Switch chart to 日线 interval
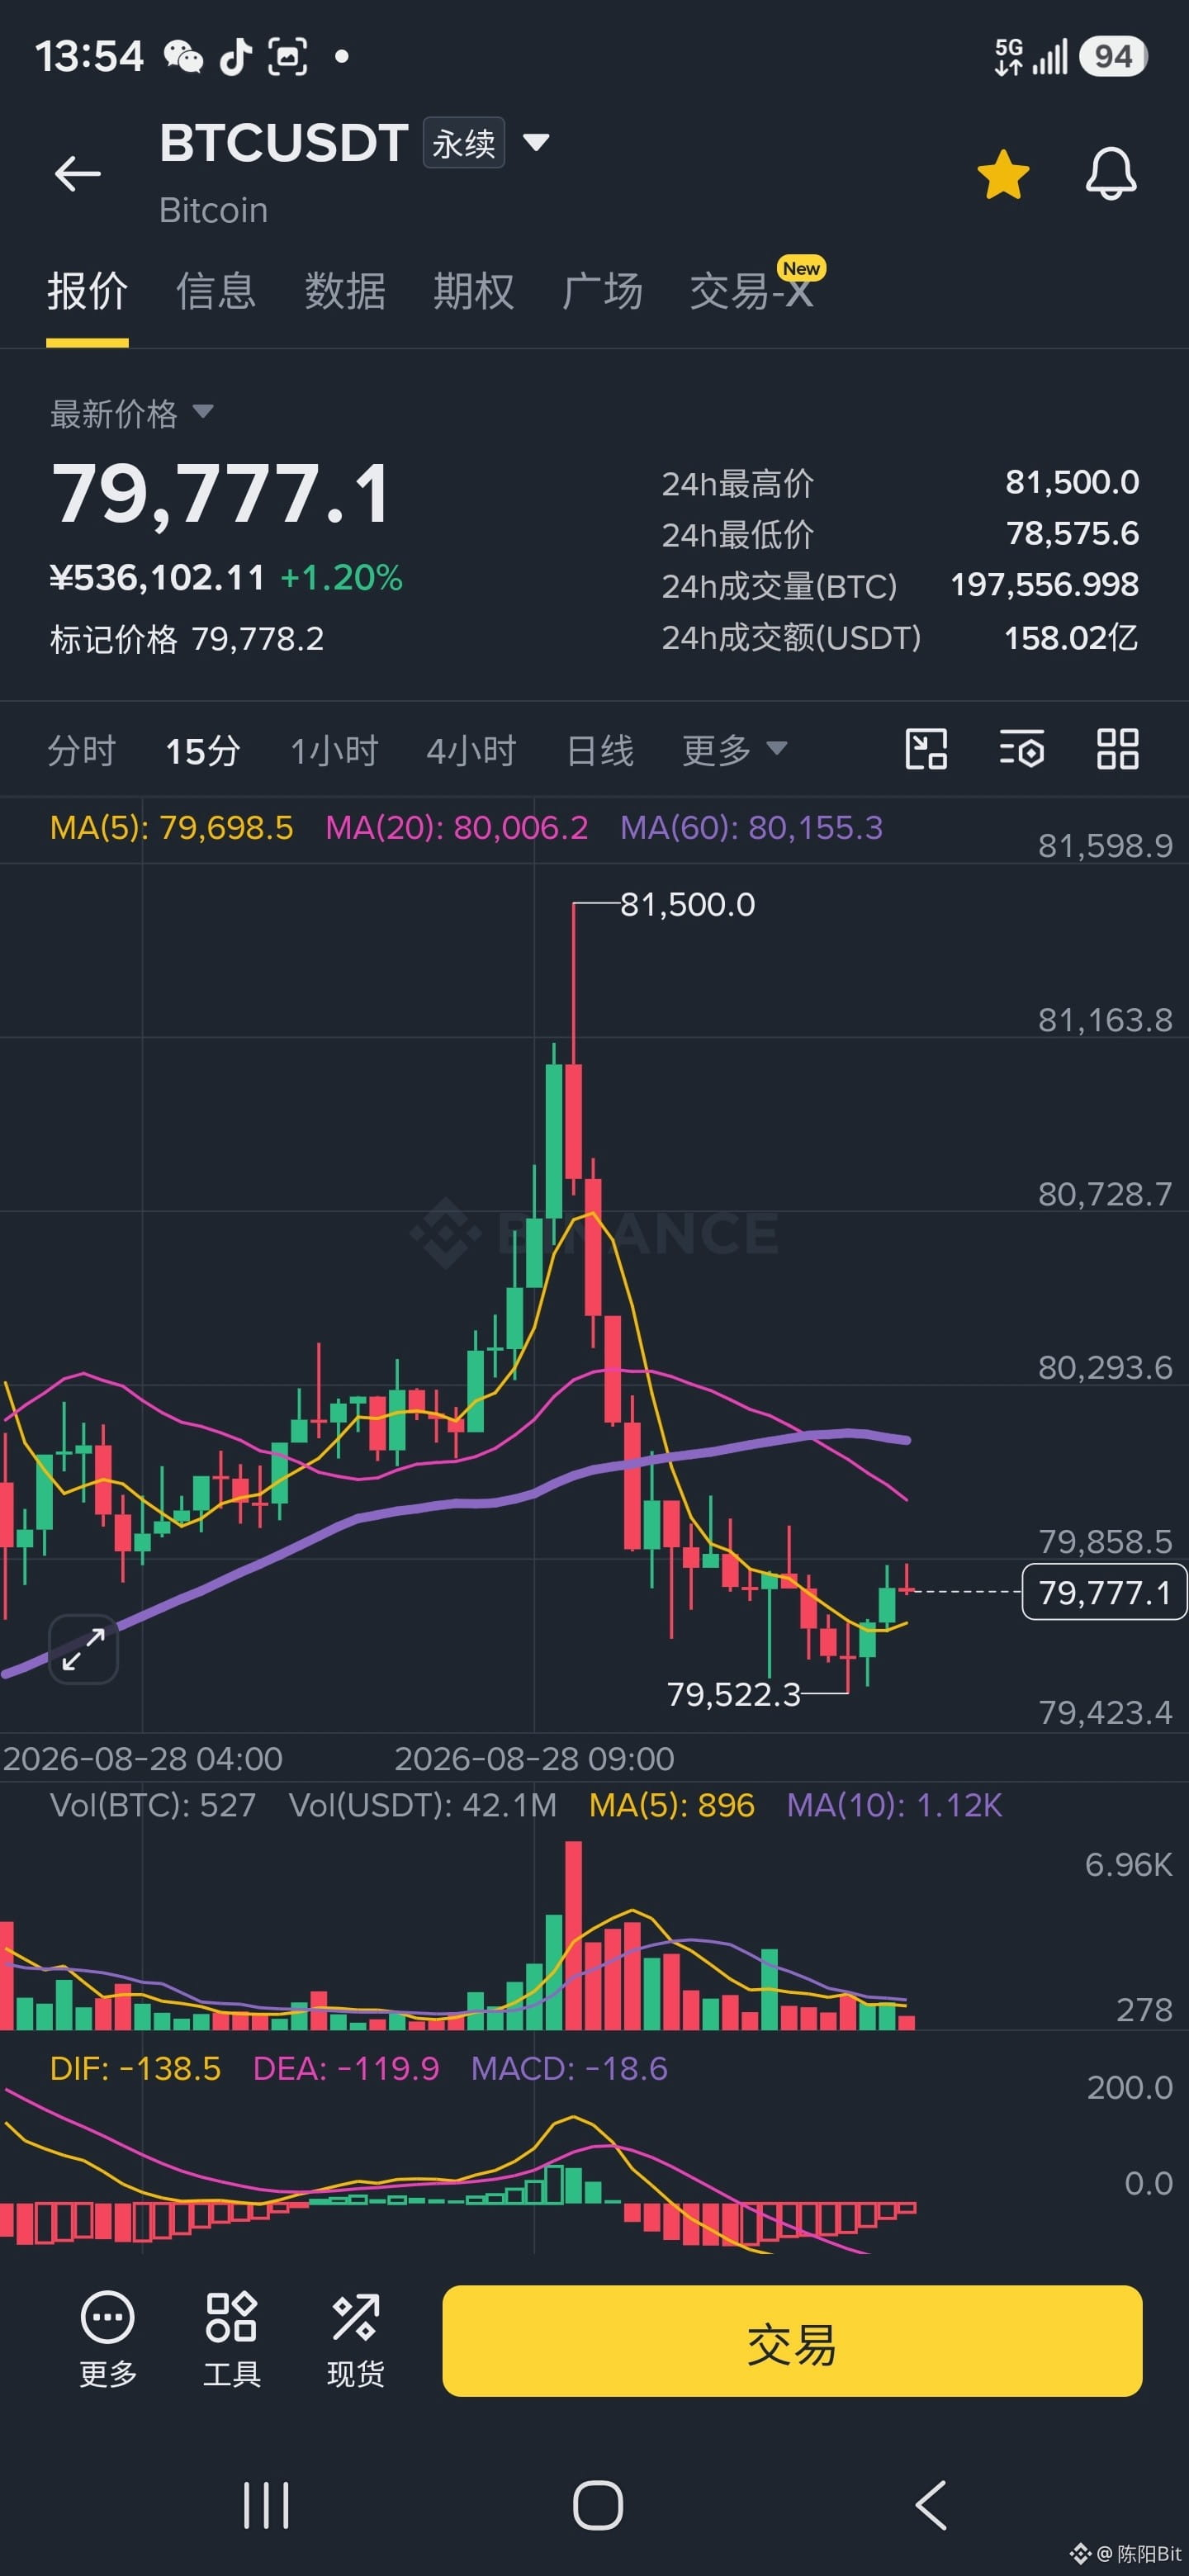The width and height of the screenshot is (1189, 2576). tap(600, 750)
